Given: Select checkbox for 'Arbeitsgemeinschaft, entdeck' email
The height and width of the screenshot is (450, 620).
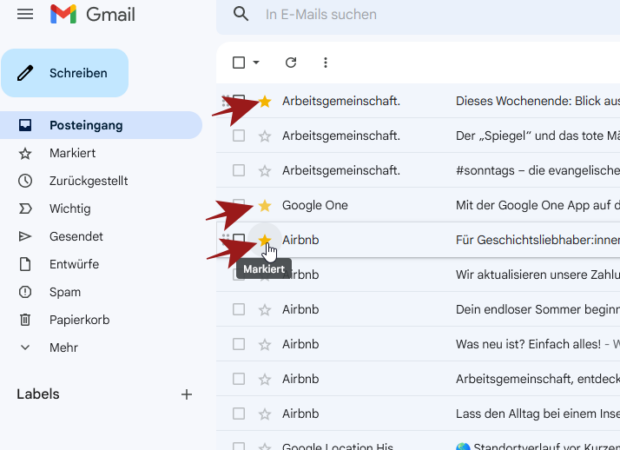Looking at the screenshot, I should point(239,379).
